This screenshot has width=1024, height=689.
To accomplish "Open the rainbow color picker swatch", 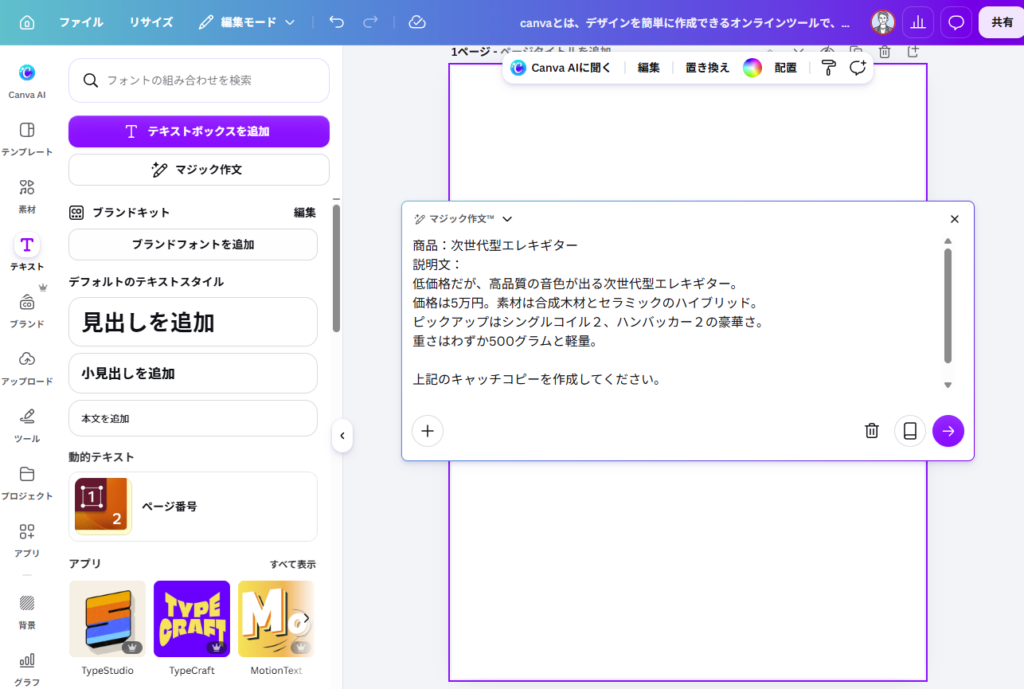I will 752,68.
